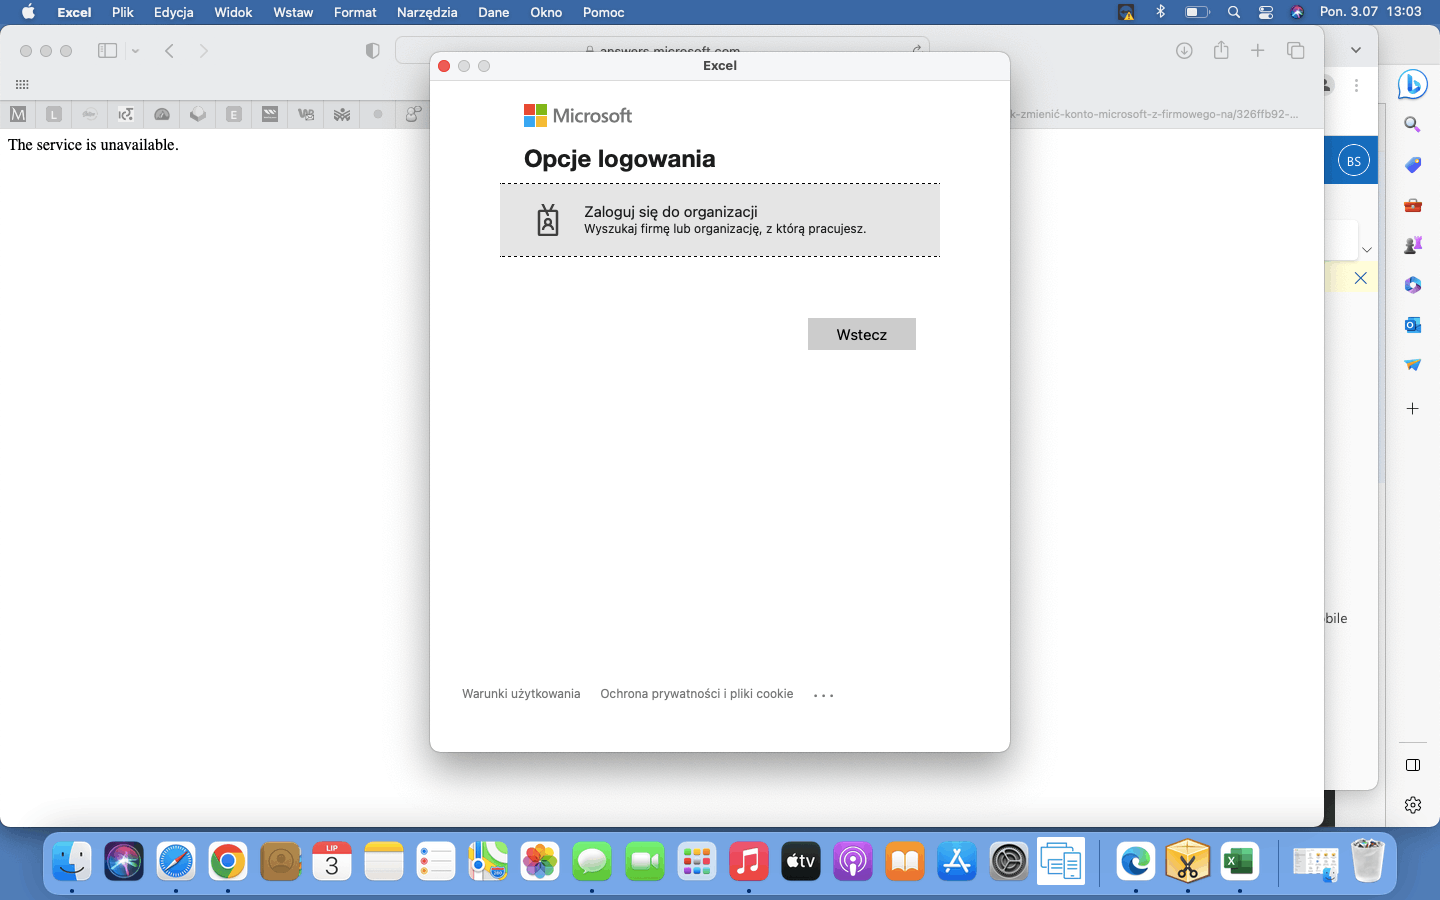
Task: Open Siri from the menu bar
Action: tap(1297, 12)
